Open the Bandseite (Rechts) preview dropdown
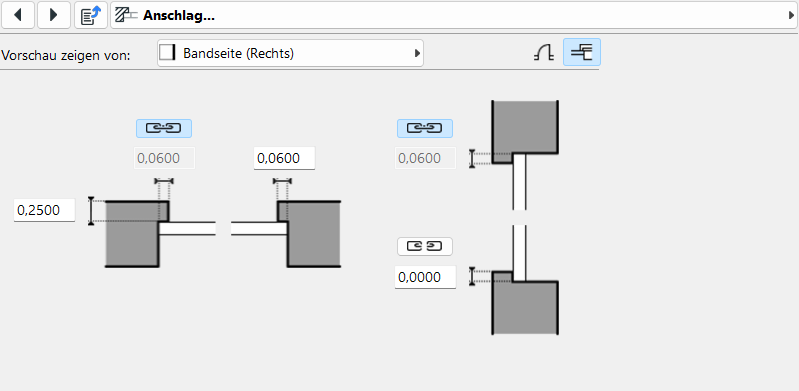 tap(290, 53)
